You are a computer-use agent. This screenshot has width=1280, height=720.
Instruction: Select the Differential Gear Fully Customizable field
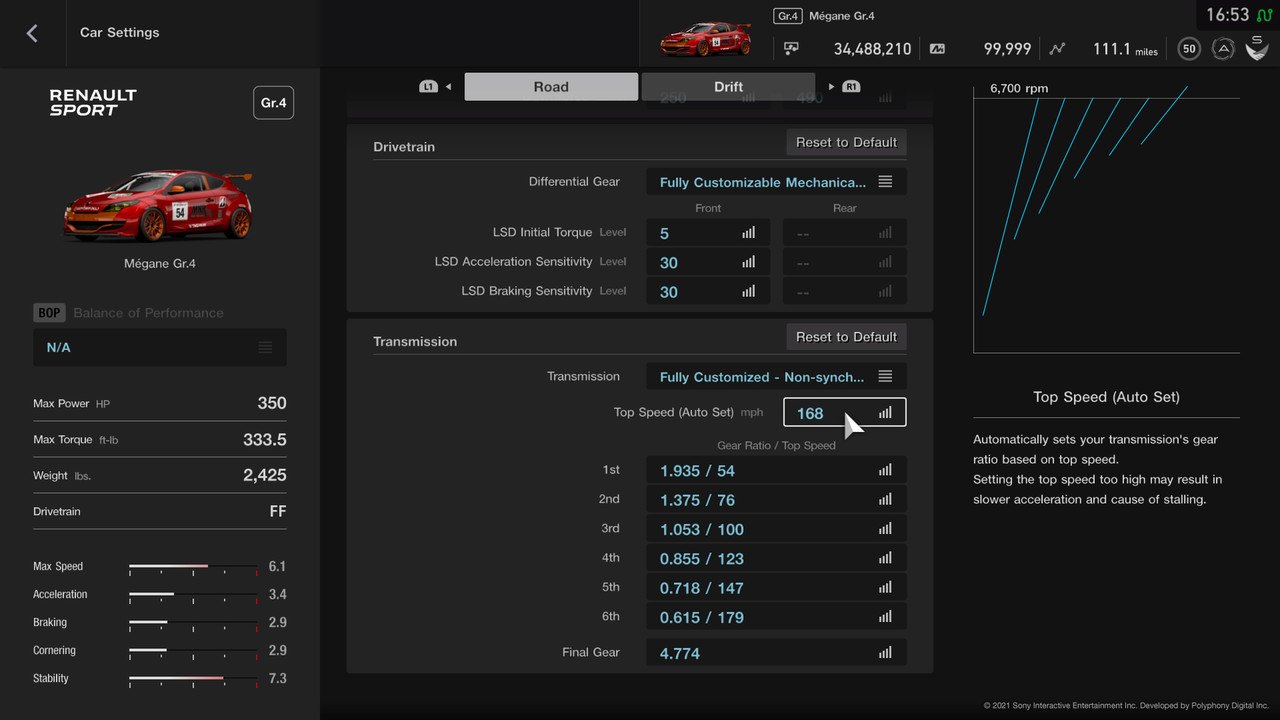pyautogui.click(x=777, y=182)
